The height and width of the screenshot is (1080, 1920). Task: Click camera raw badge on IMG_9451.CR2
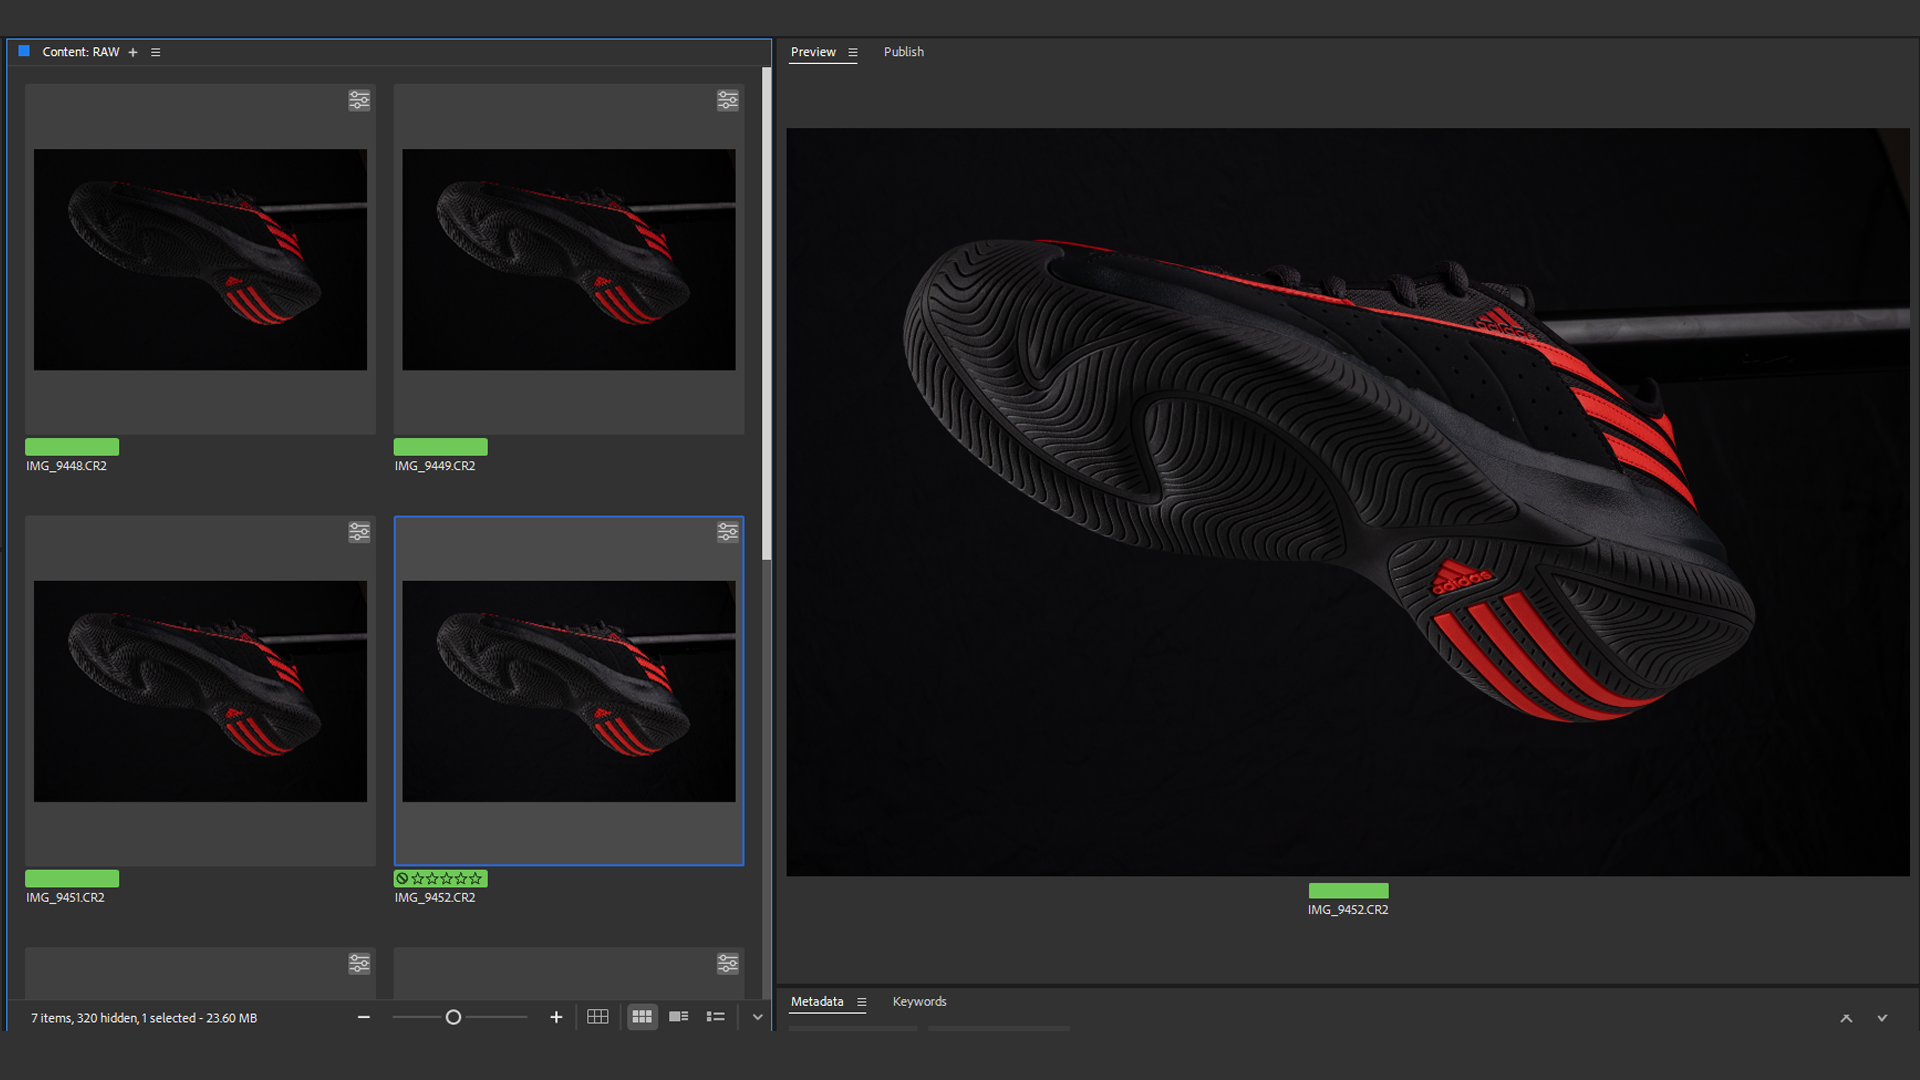point(359,532)
